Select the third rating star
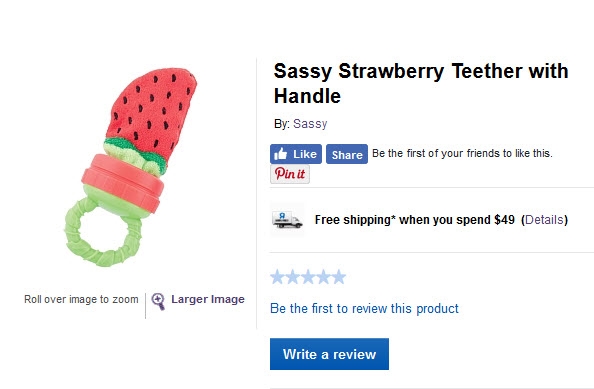The image size is (594, 389). coord(308,277)
